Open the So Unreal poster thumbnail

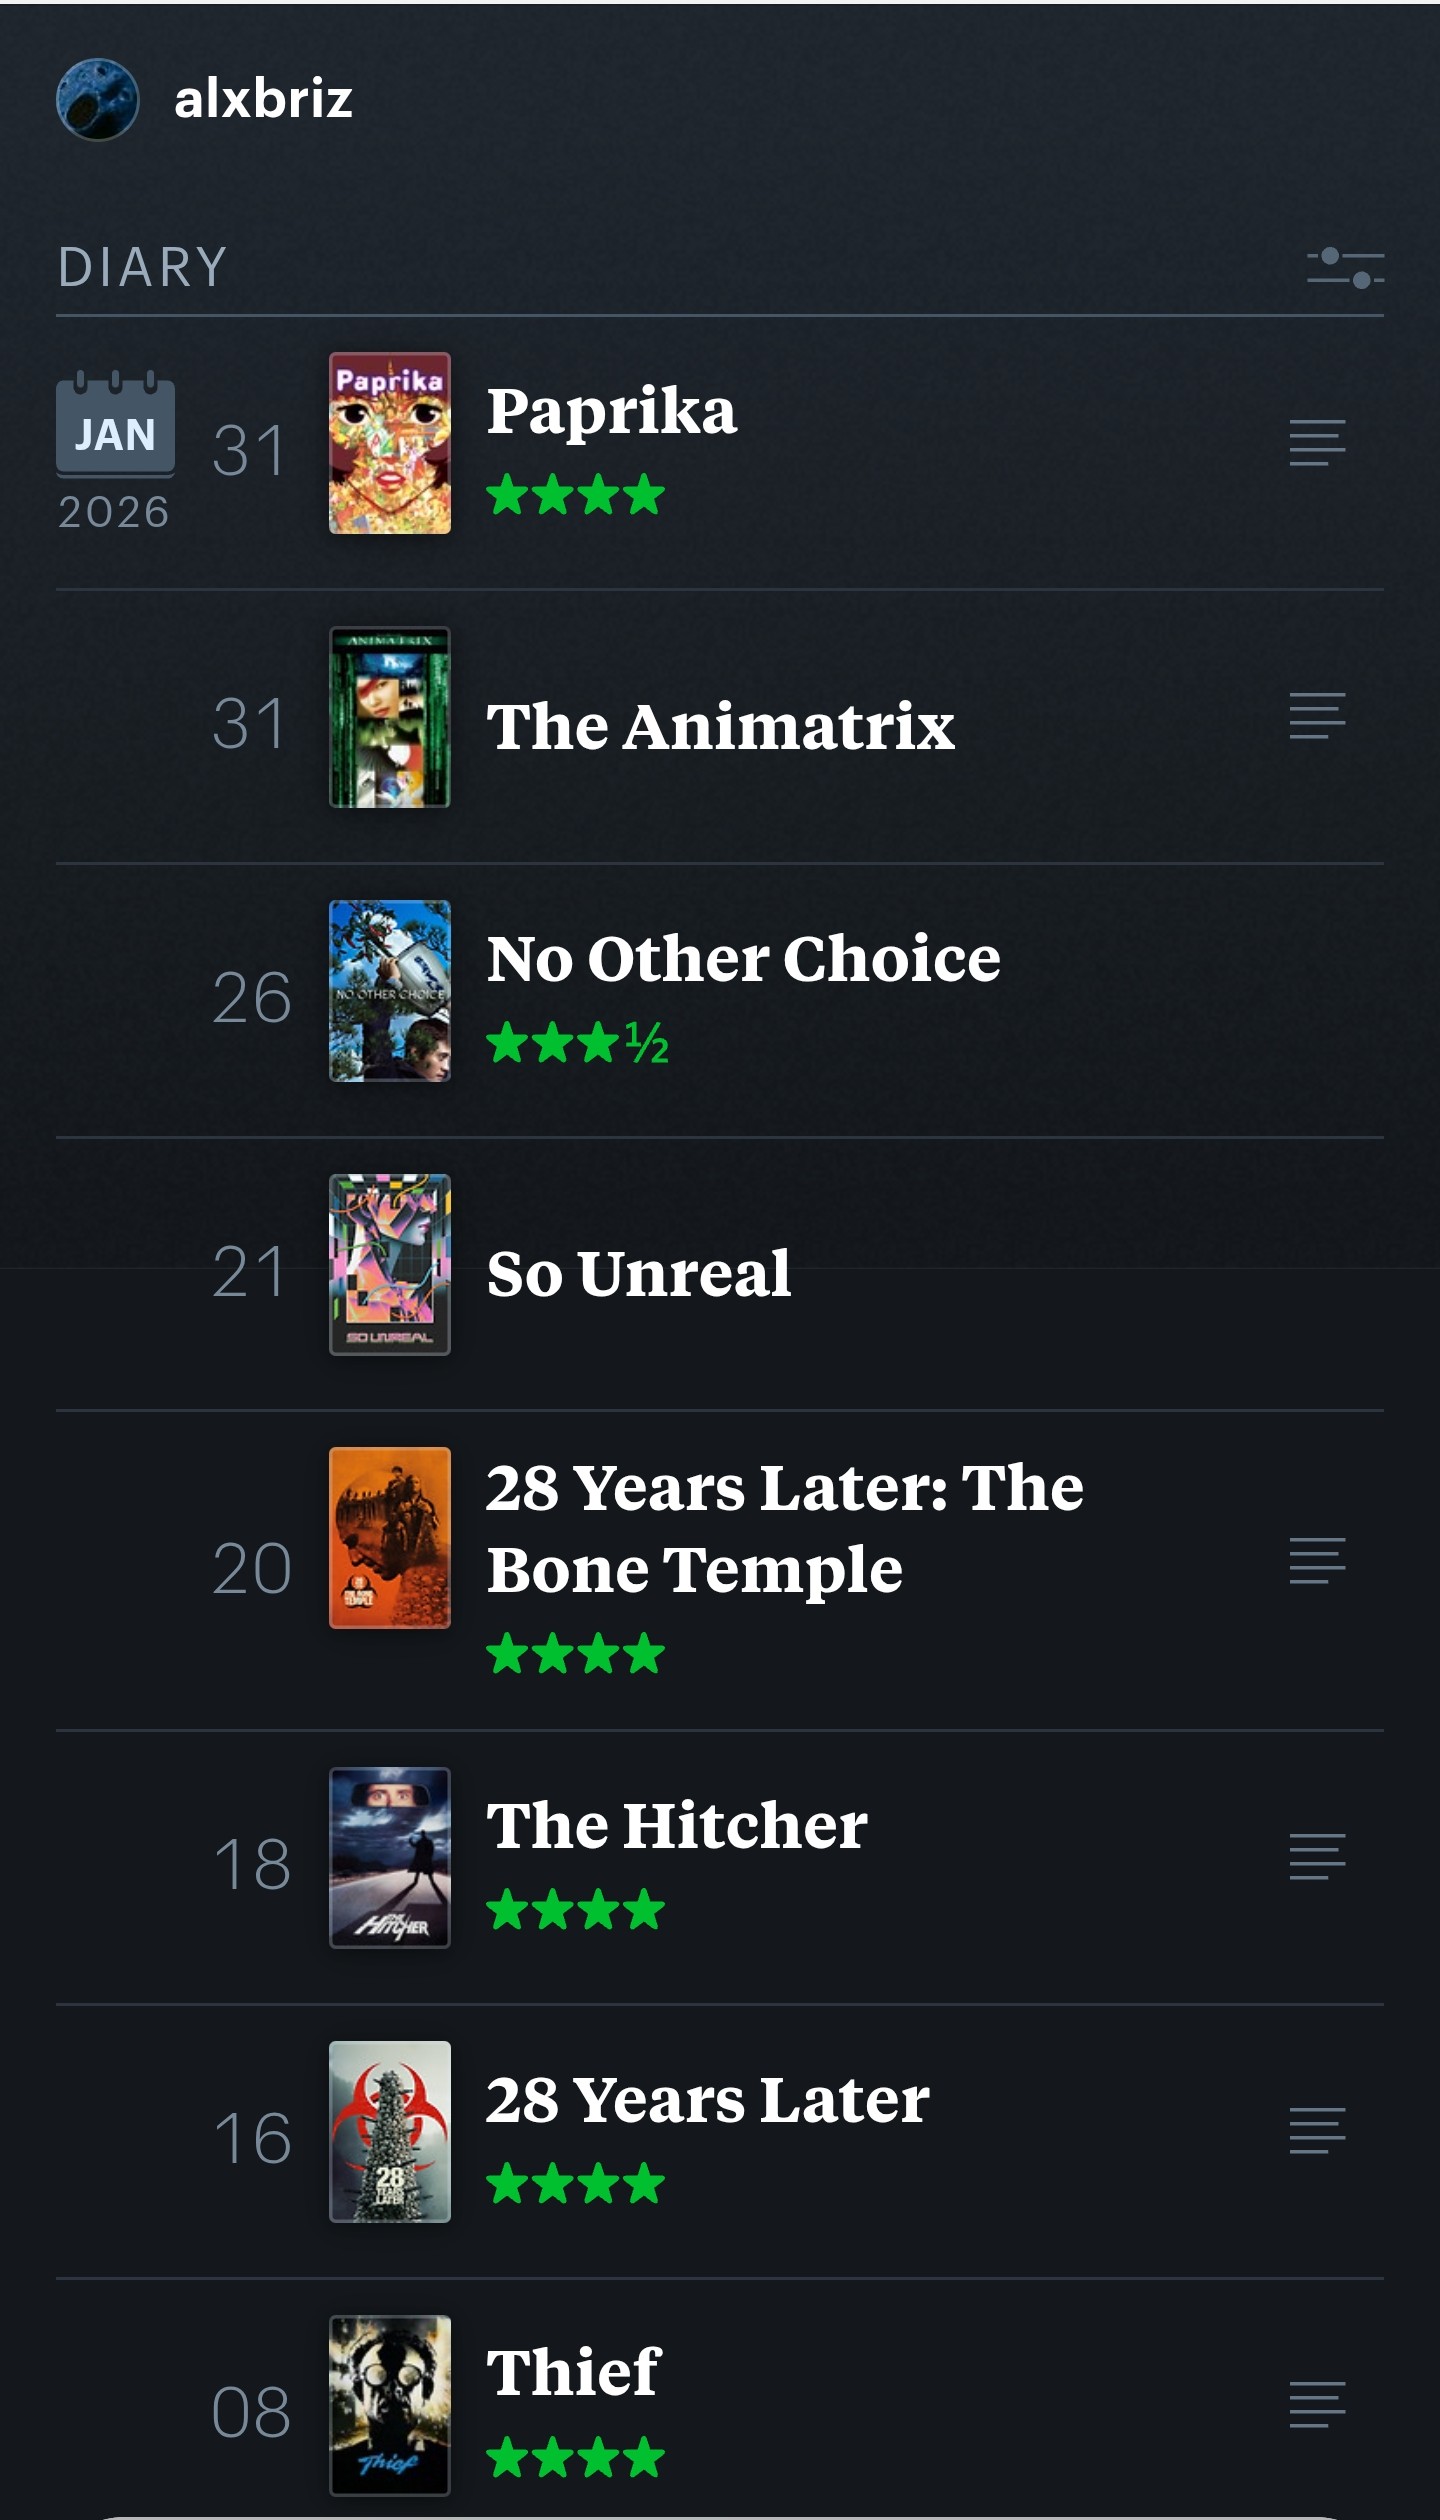[x=390, y=1265]
